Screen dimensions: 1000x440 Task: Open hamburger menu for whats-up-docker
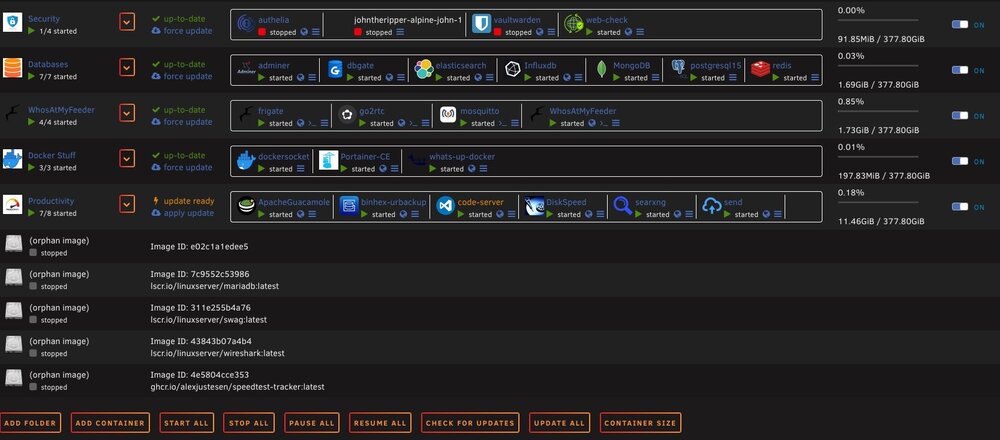483,169
